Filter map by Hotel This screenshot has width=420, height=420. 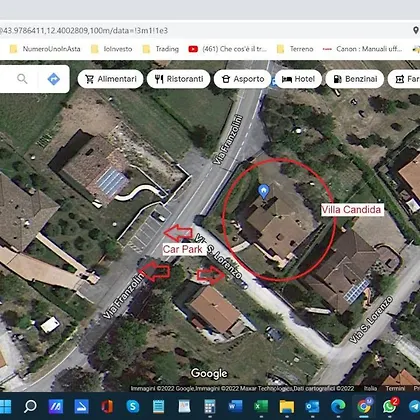tap(298, 79)
